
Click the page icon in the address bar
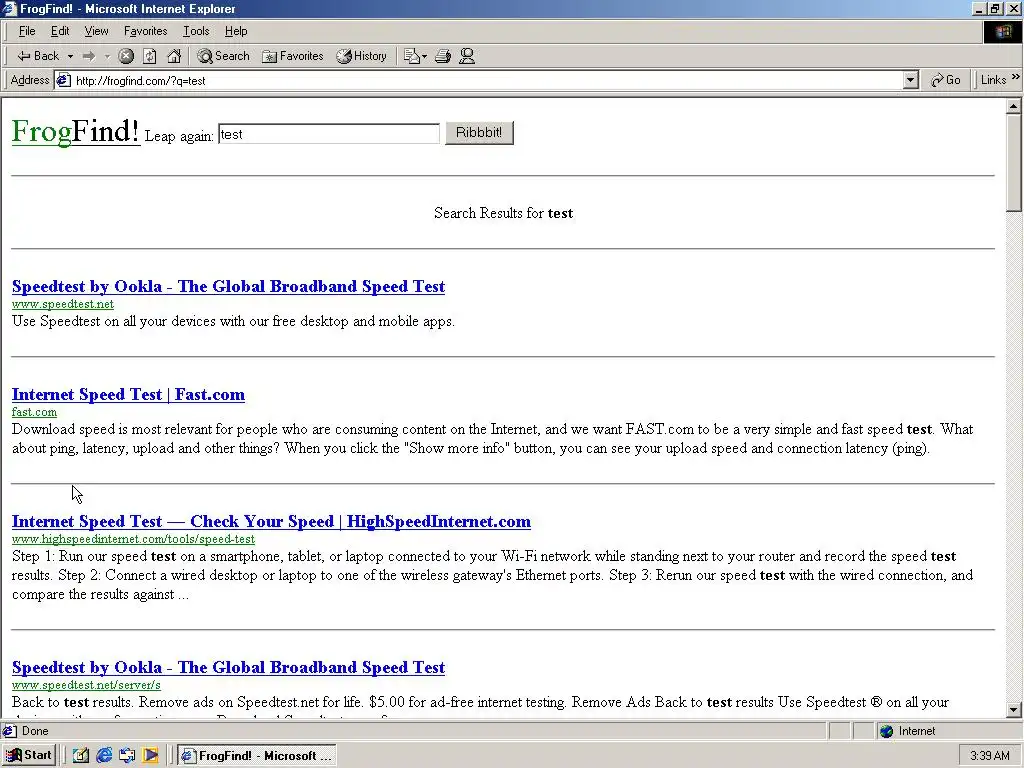point(63,80)
